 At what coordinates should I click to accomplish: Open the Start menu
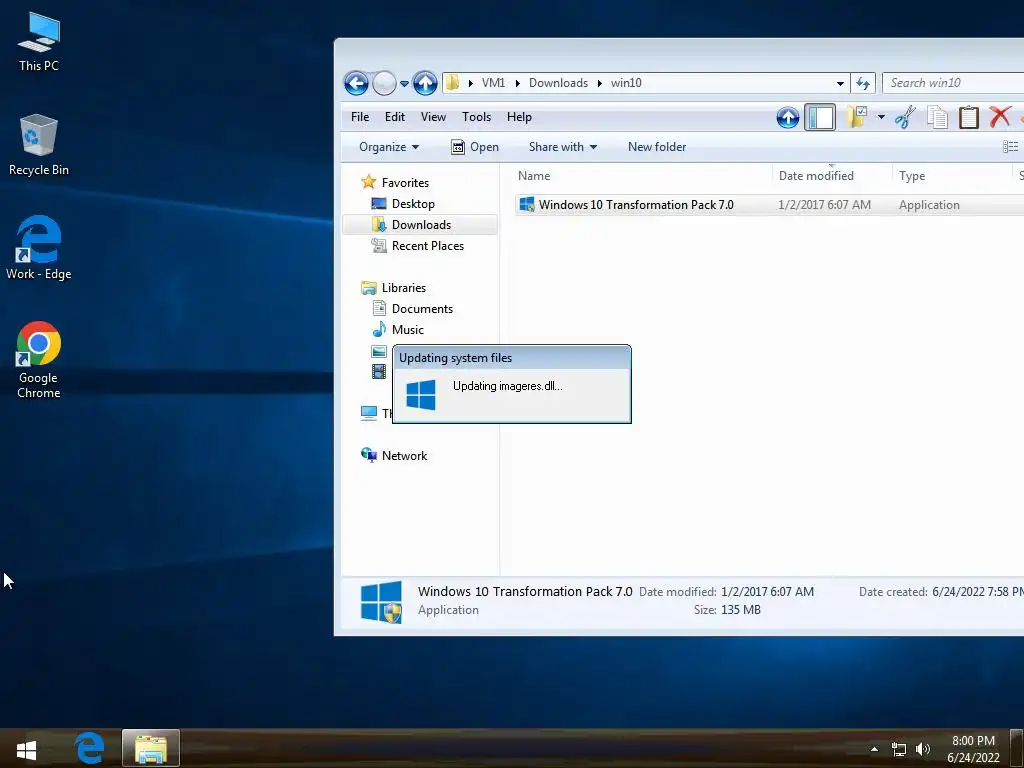26,750
